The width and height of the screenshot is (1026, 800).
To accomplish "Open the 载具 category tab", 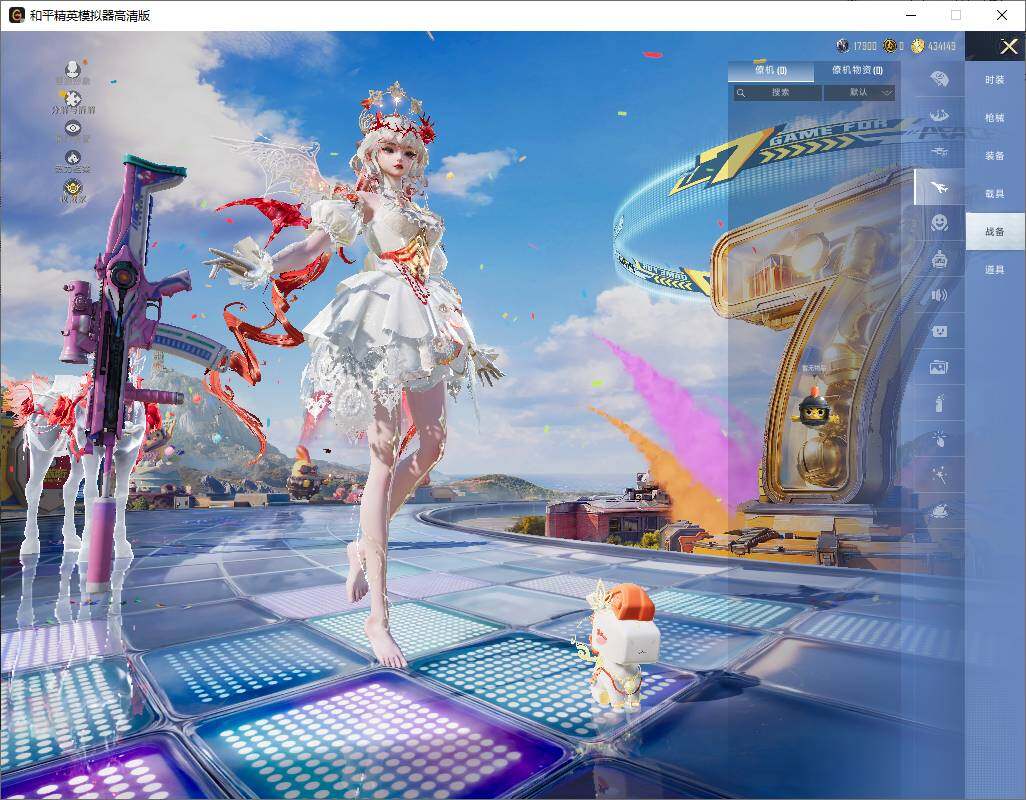I will (x=995, y=194).
